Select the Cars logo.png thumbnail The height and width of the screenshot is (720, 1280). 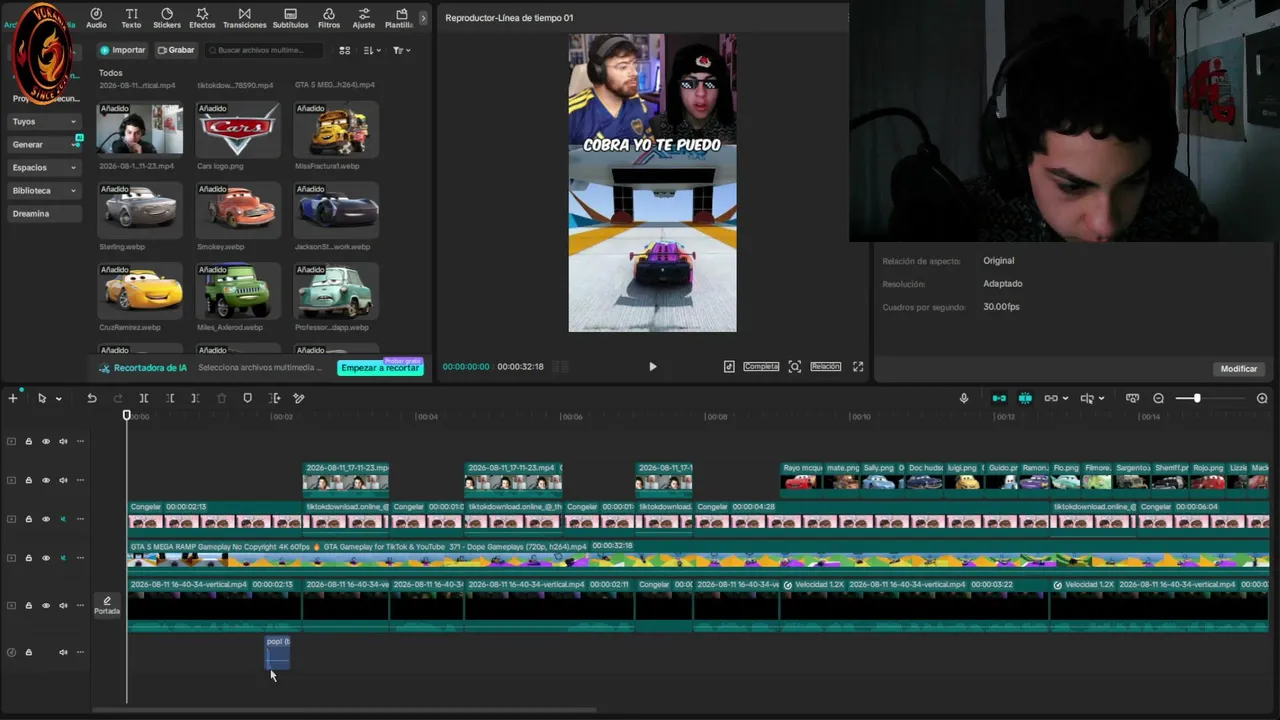coord(237,130)
